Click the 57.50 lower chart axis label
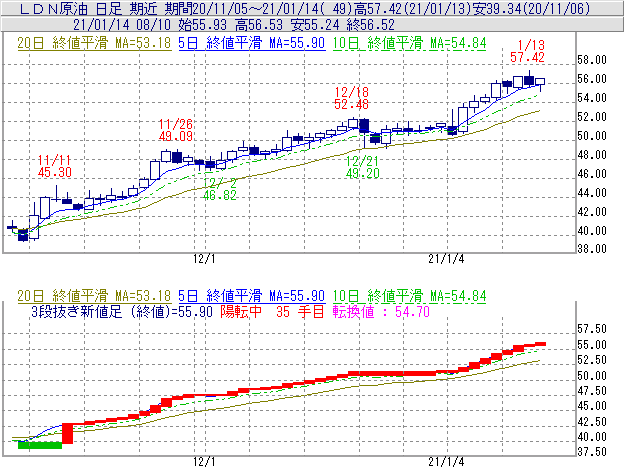This screenshot has height=473, width=624. click(x=592, y=329)
